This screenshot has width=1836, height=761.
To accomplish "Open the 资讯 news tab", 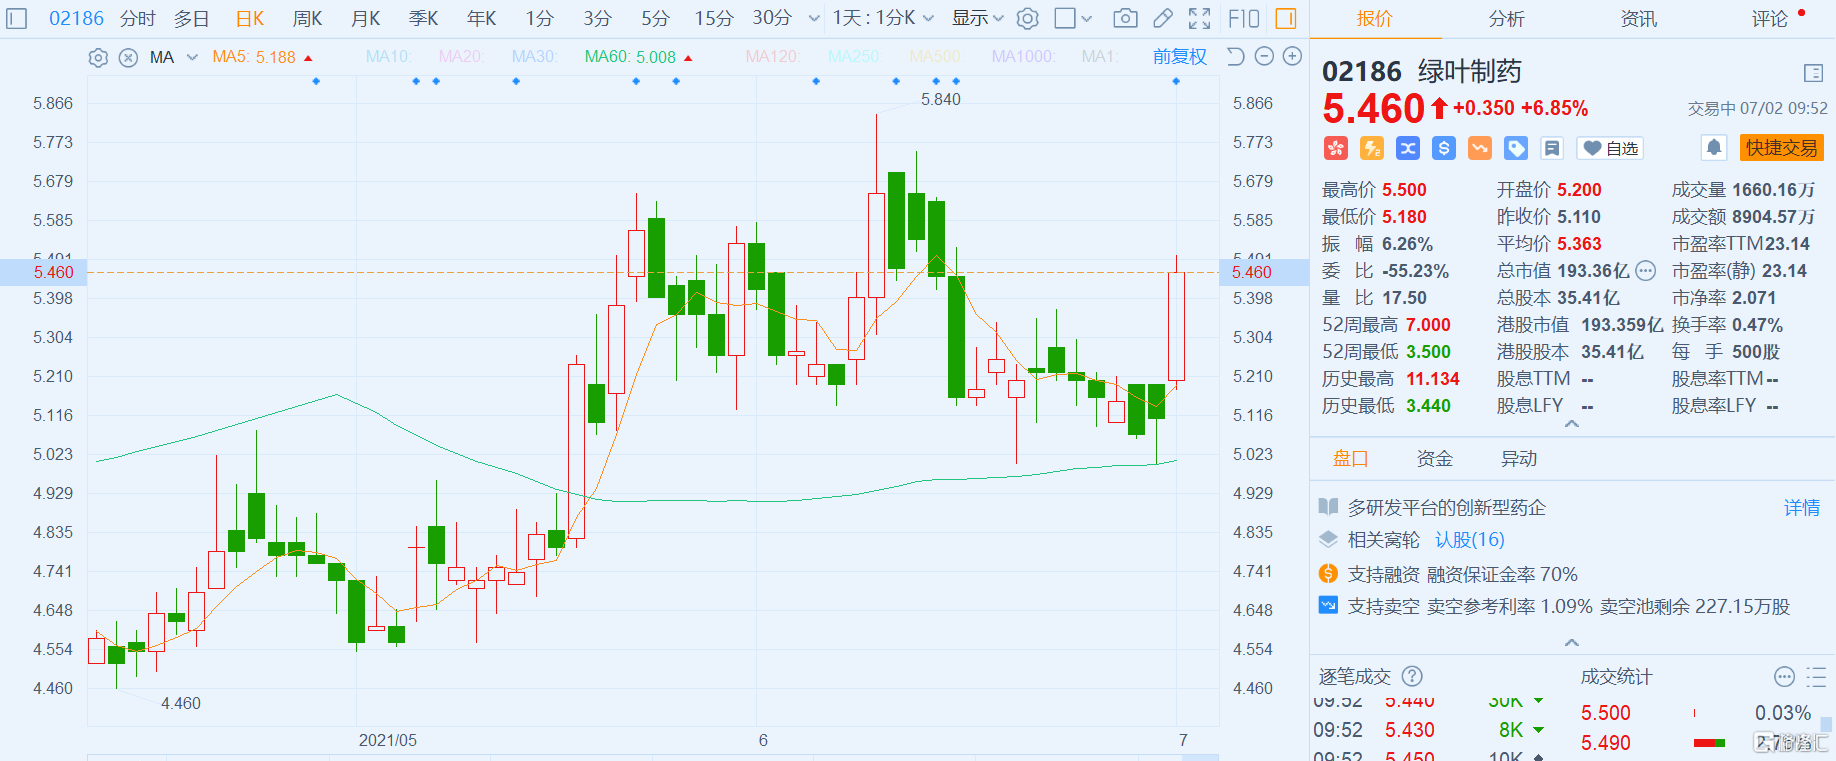I will [x=1639, y=18].
